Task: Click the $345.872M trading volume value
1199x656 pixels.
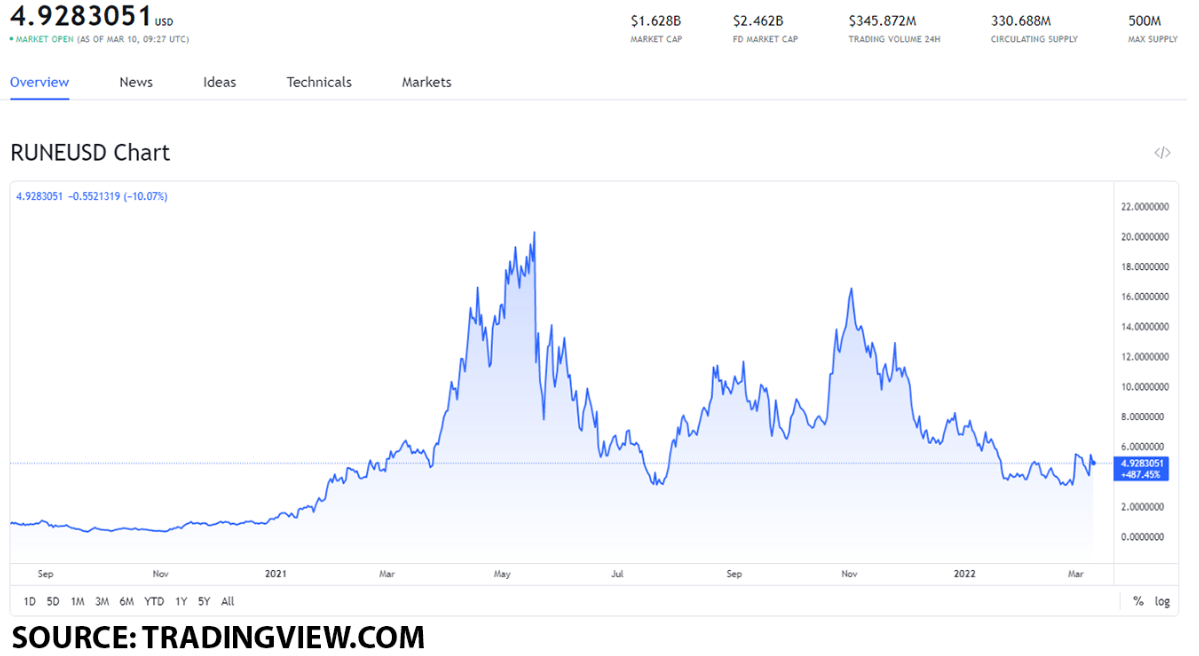Action: [x=882, y=21]
